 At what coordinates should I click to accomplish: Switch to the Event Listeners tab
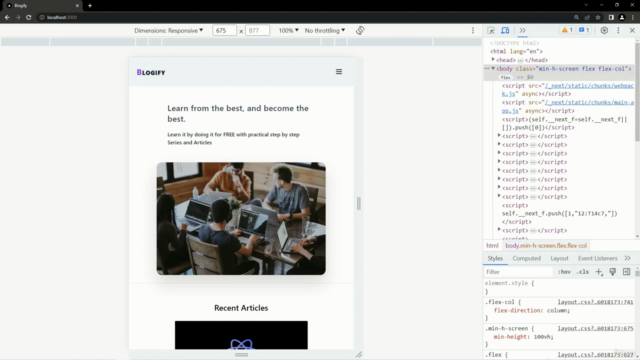[598, 258]
